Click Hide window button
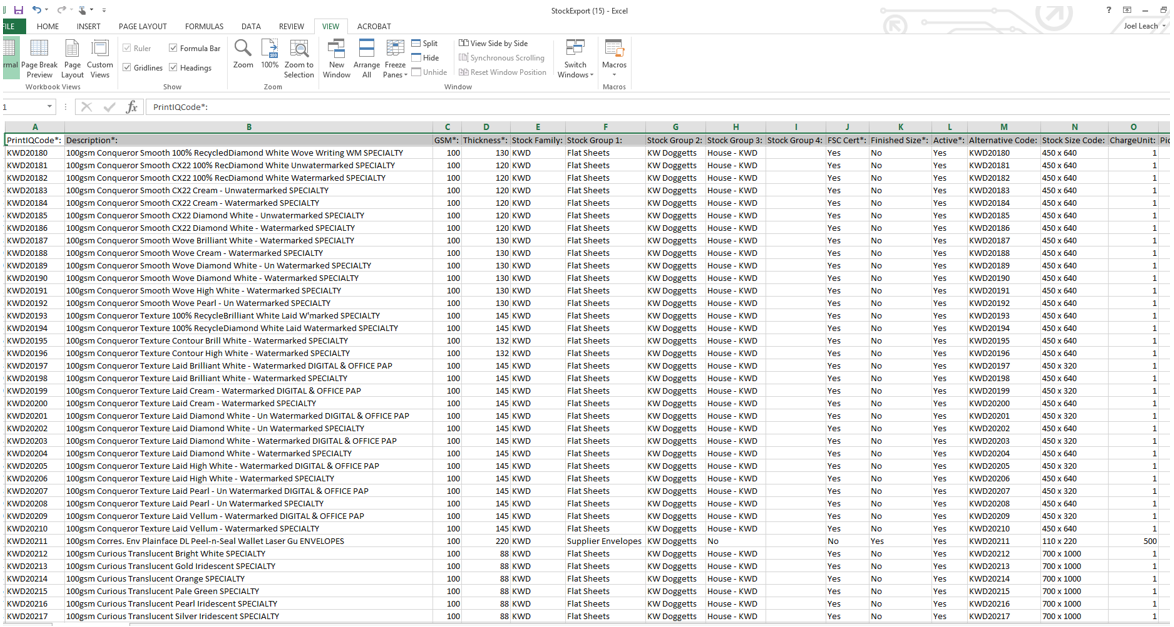The height and width of the screenshot is (627, 1174). click(425, 58)
